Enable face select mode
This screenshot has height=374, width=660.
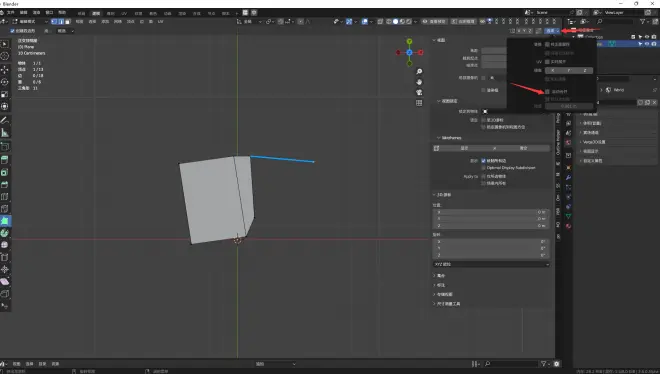tap(68, 21)
